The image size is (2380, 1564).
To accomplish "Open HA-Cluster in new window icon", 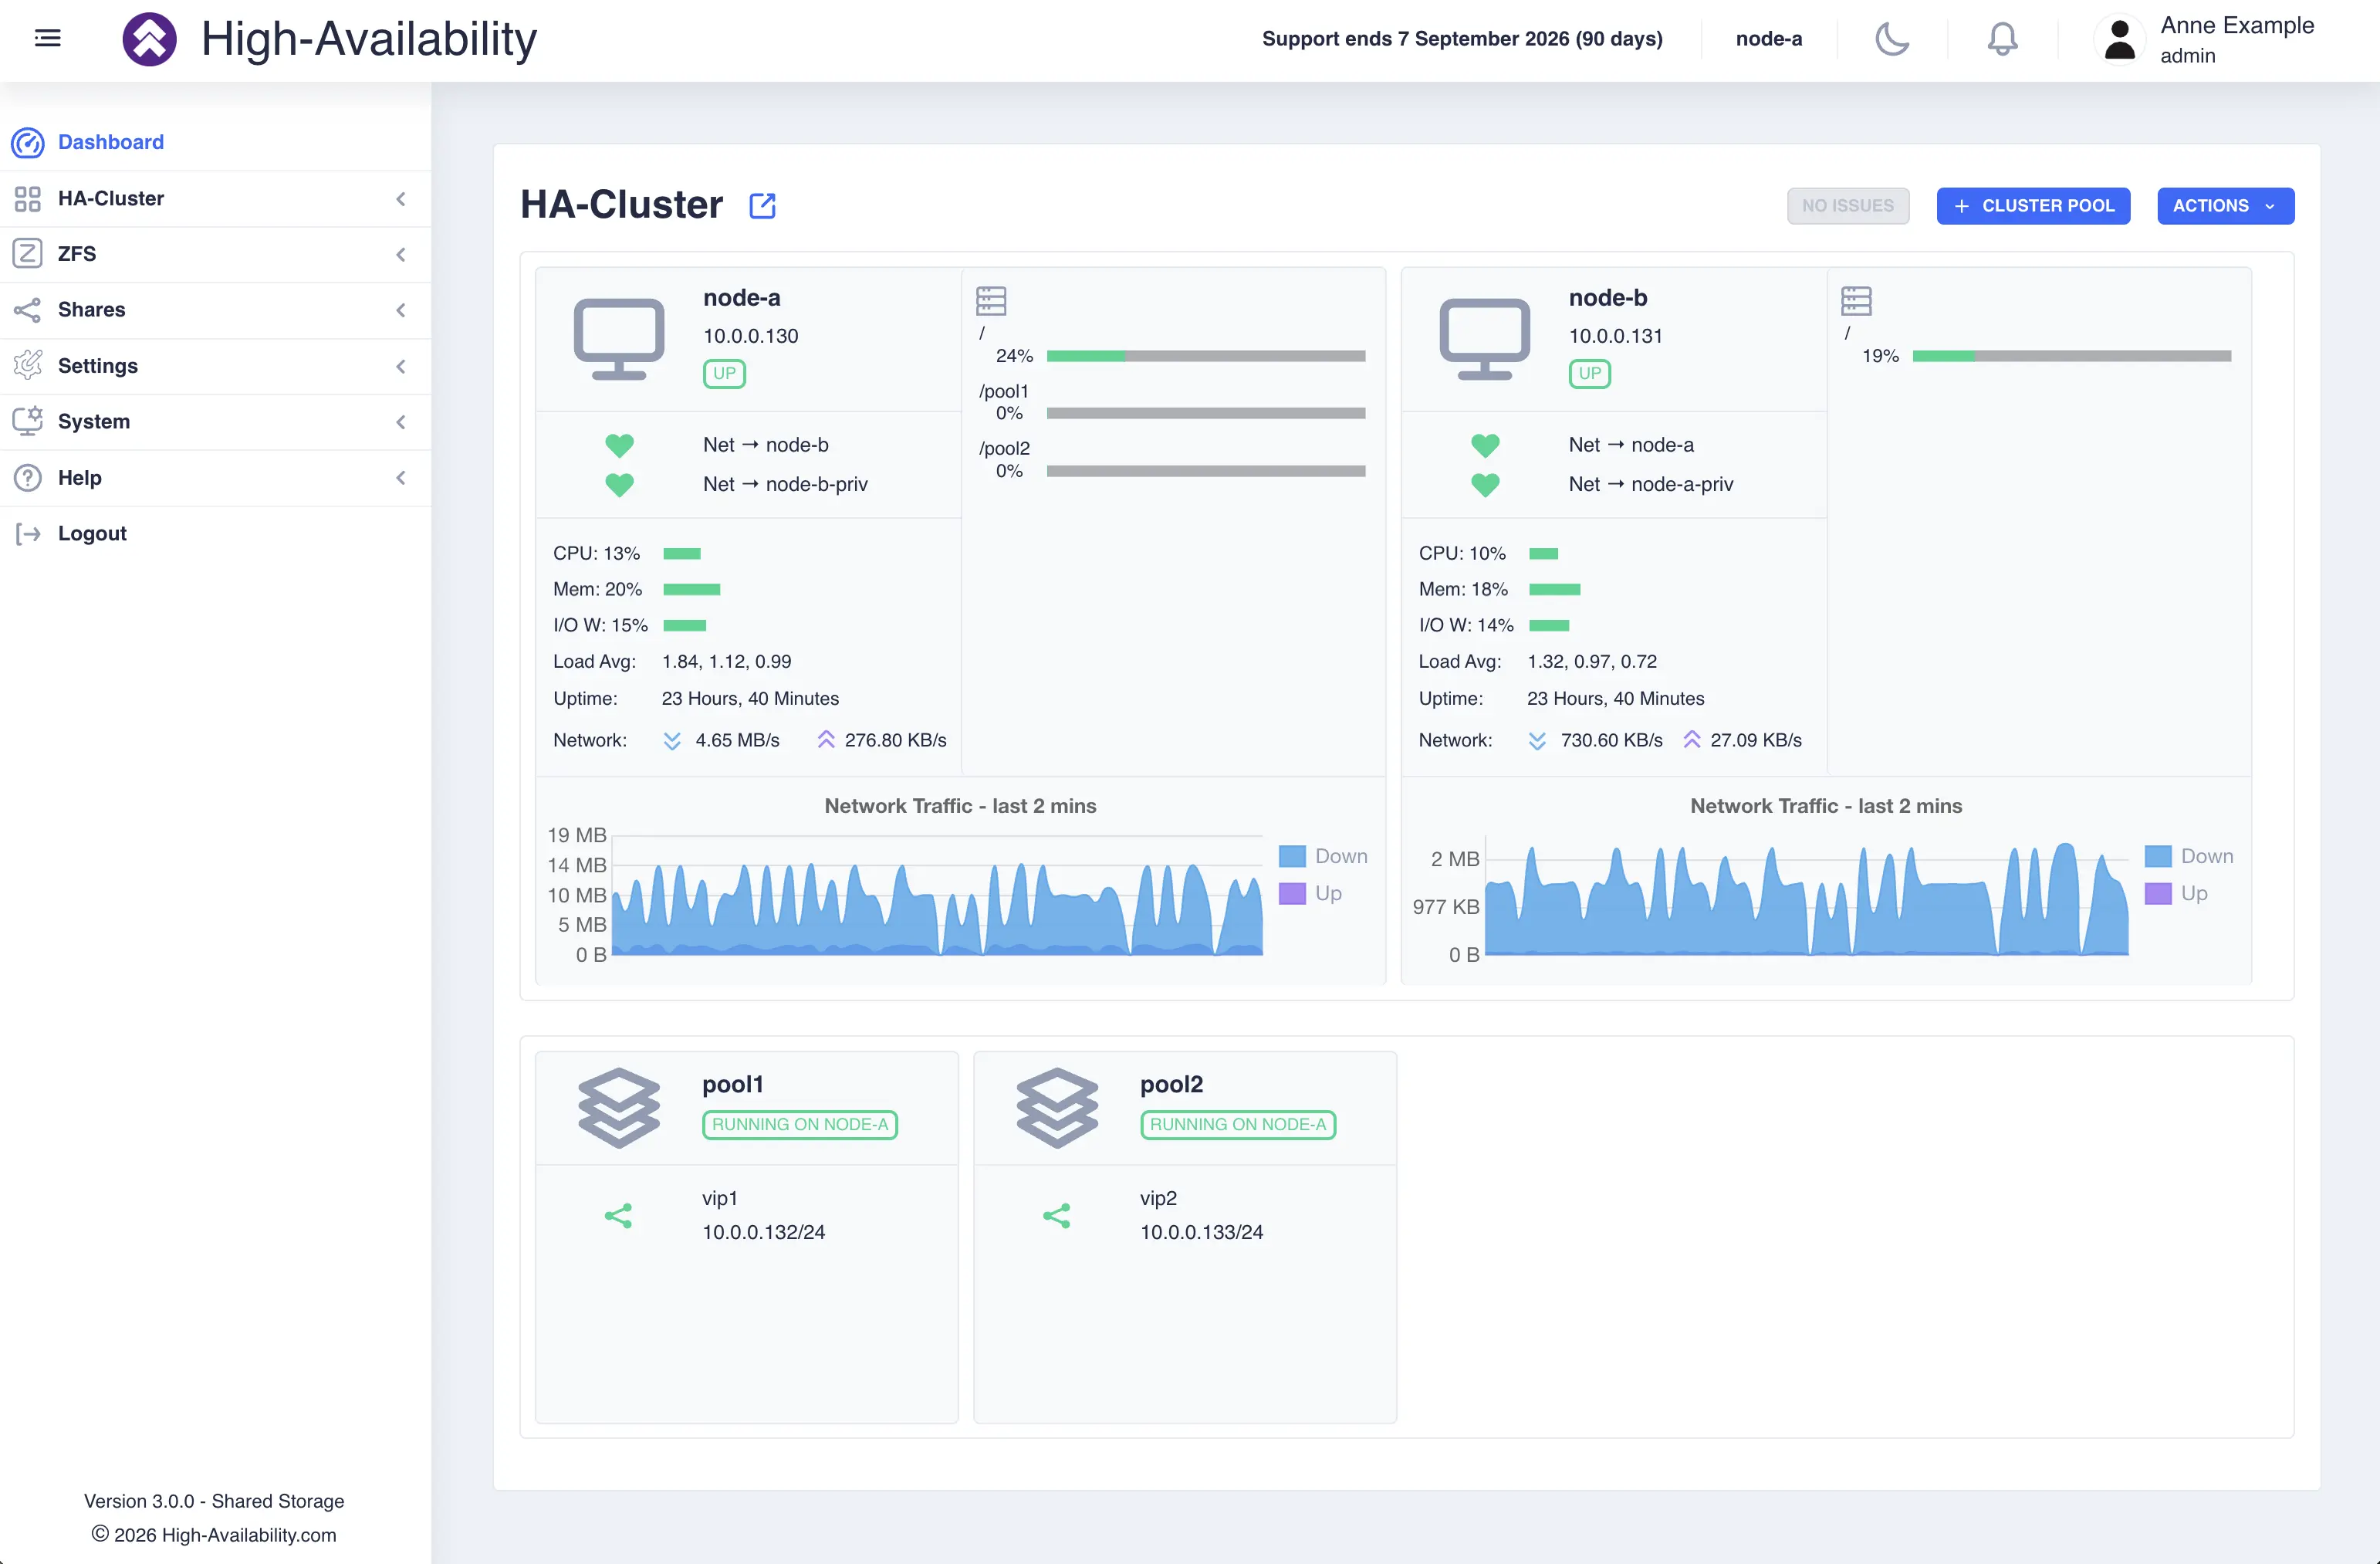I will 762,205.
